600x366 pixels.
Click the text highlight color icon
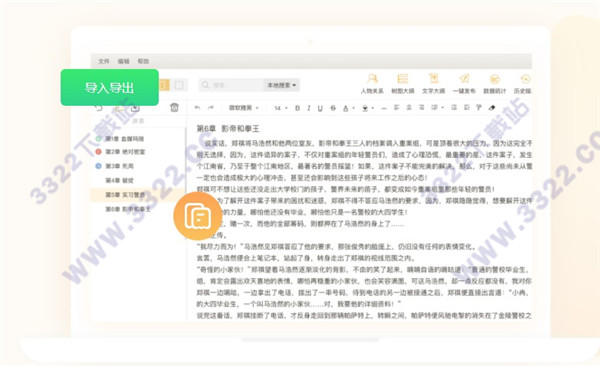click(x=365, y=108)
